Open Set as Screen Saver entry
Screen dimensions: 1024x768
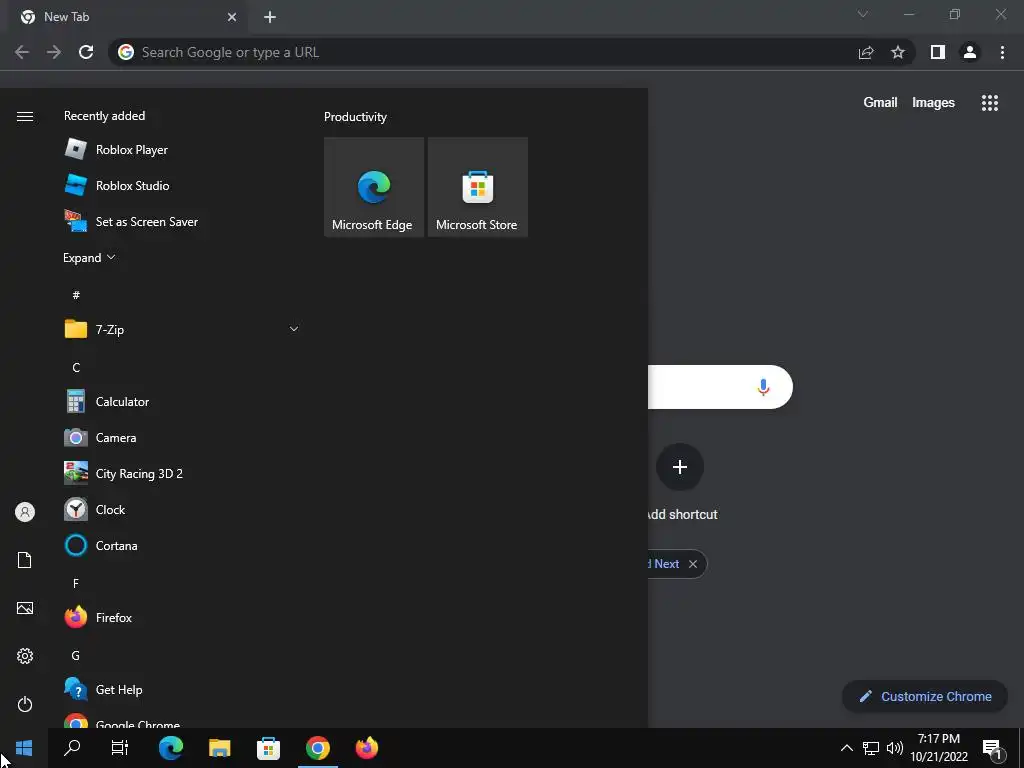(x=182, y=221)
